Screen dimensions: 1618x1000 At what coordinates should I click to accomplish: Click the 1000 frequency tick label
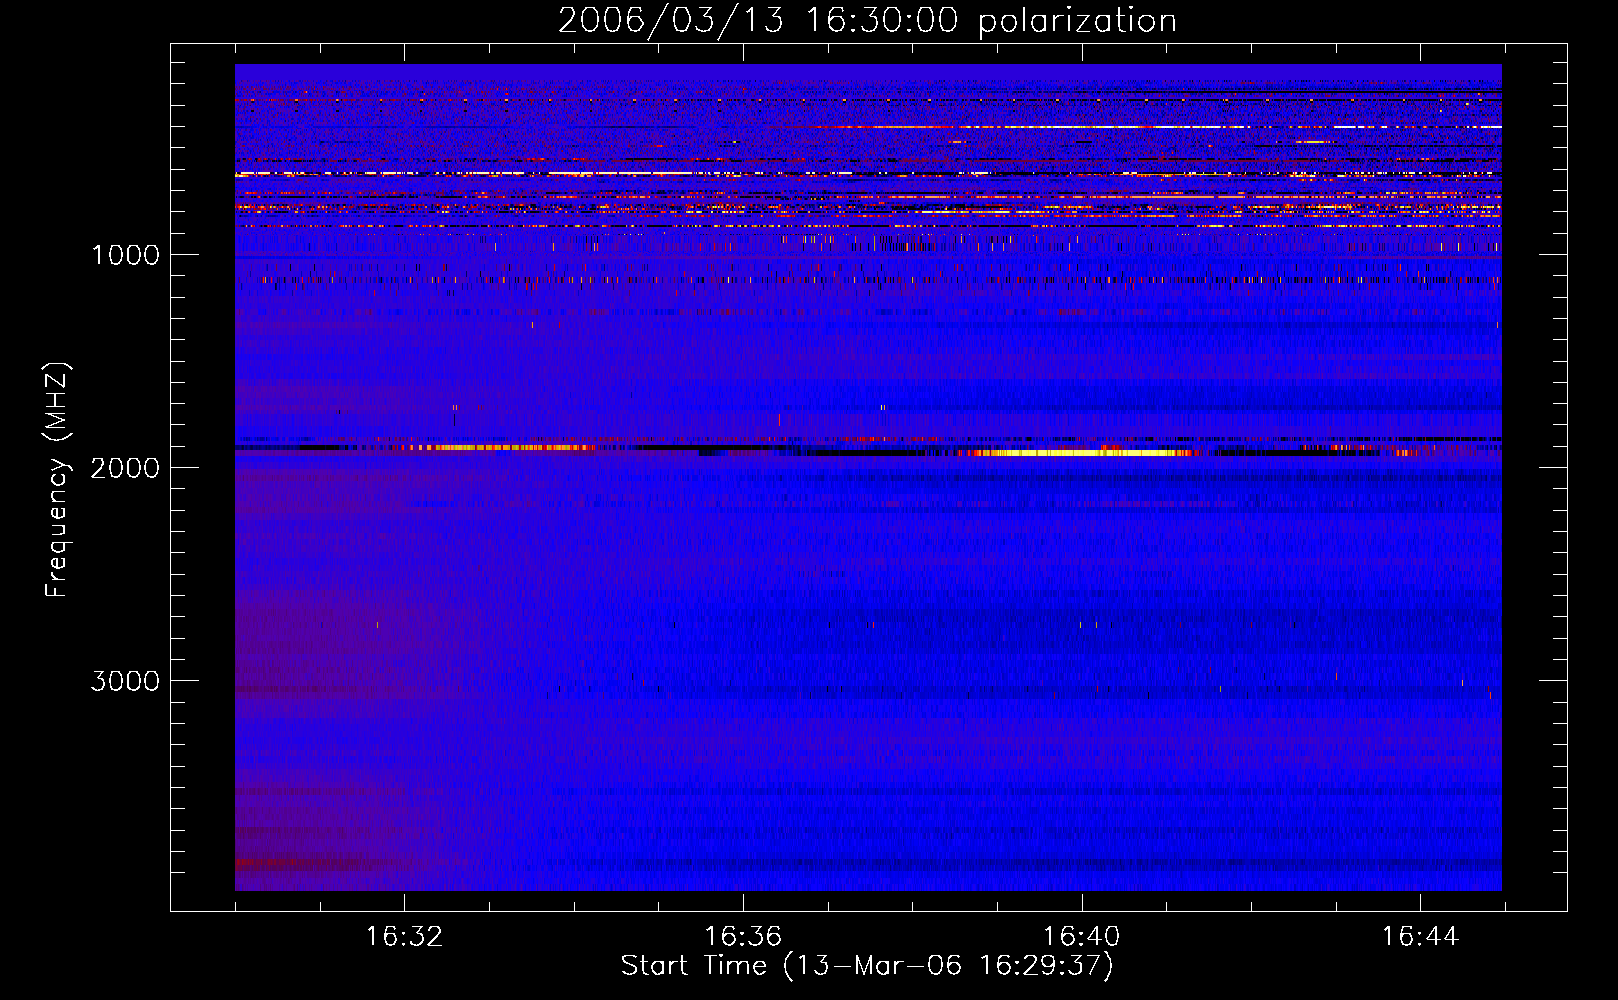pyautogui.click(x=125, y=255)
